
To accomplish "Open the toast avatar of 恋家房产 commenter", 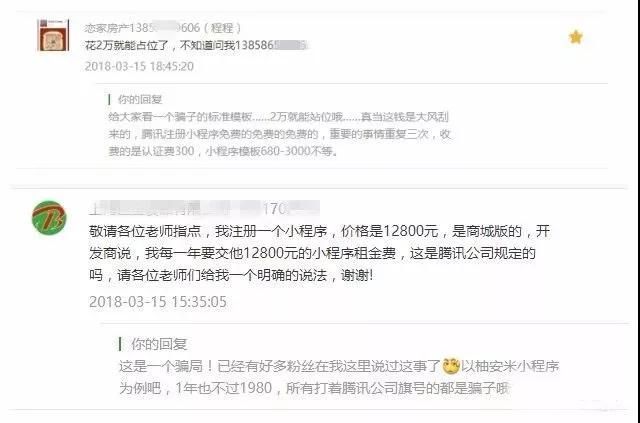I will [x=53, y=35].
